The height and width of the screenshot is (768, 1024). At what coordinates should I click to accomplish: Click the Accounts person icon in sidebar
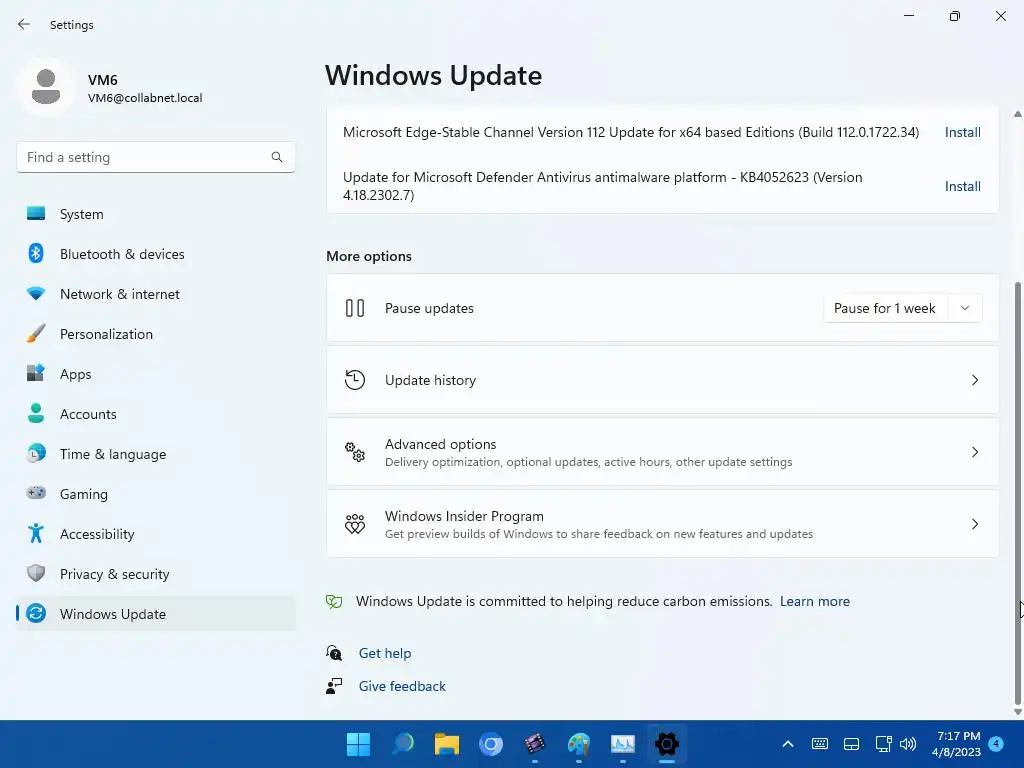[x=36, y=413]
